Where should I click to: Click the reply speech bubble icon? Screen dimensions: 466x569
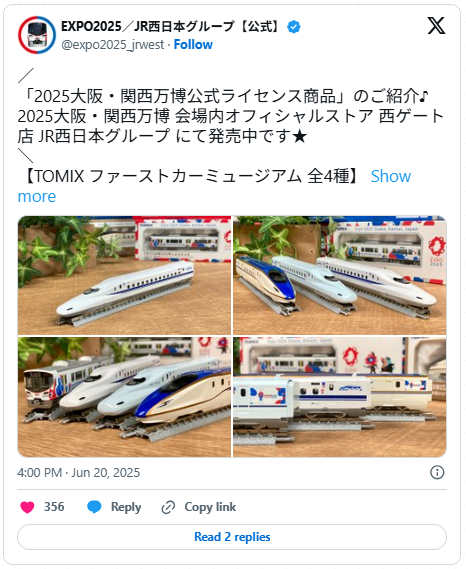coord(94,507)
